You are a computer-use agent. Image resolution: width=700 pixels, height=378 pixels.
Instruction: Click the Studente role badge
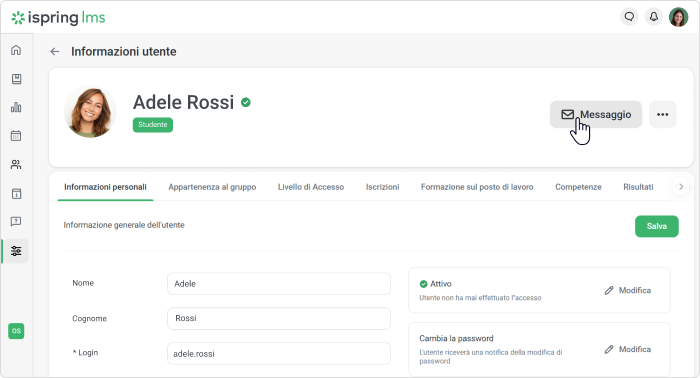[x=153, y=125]
